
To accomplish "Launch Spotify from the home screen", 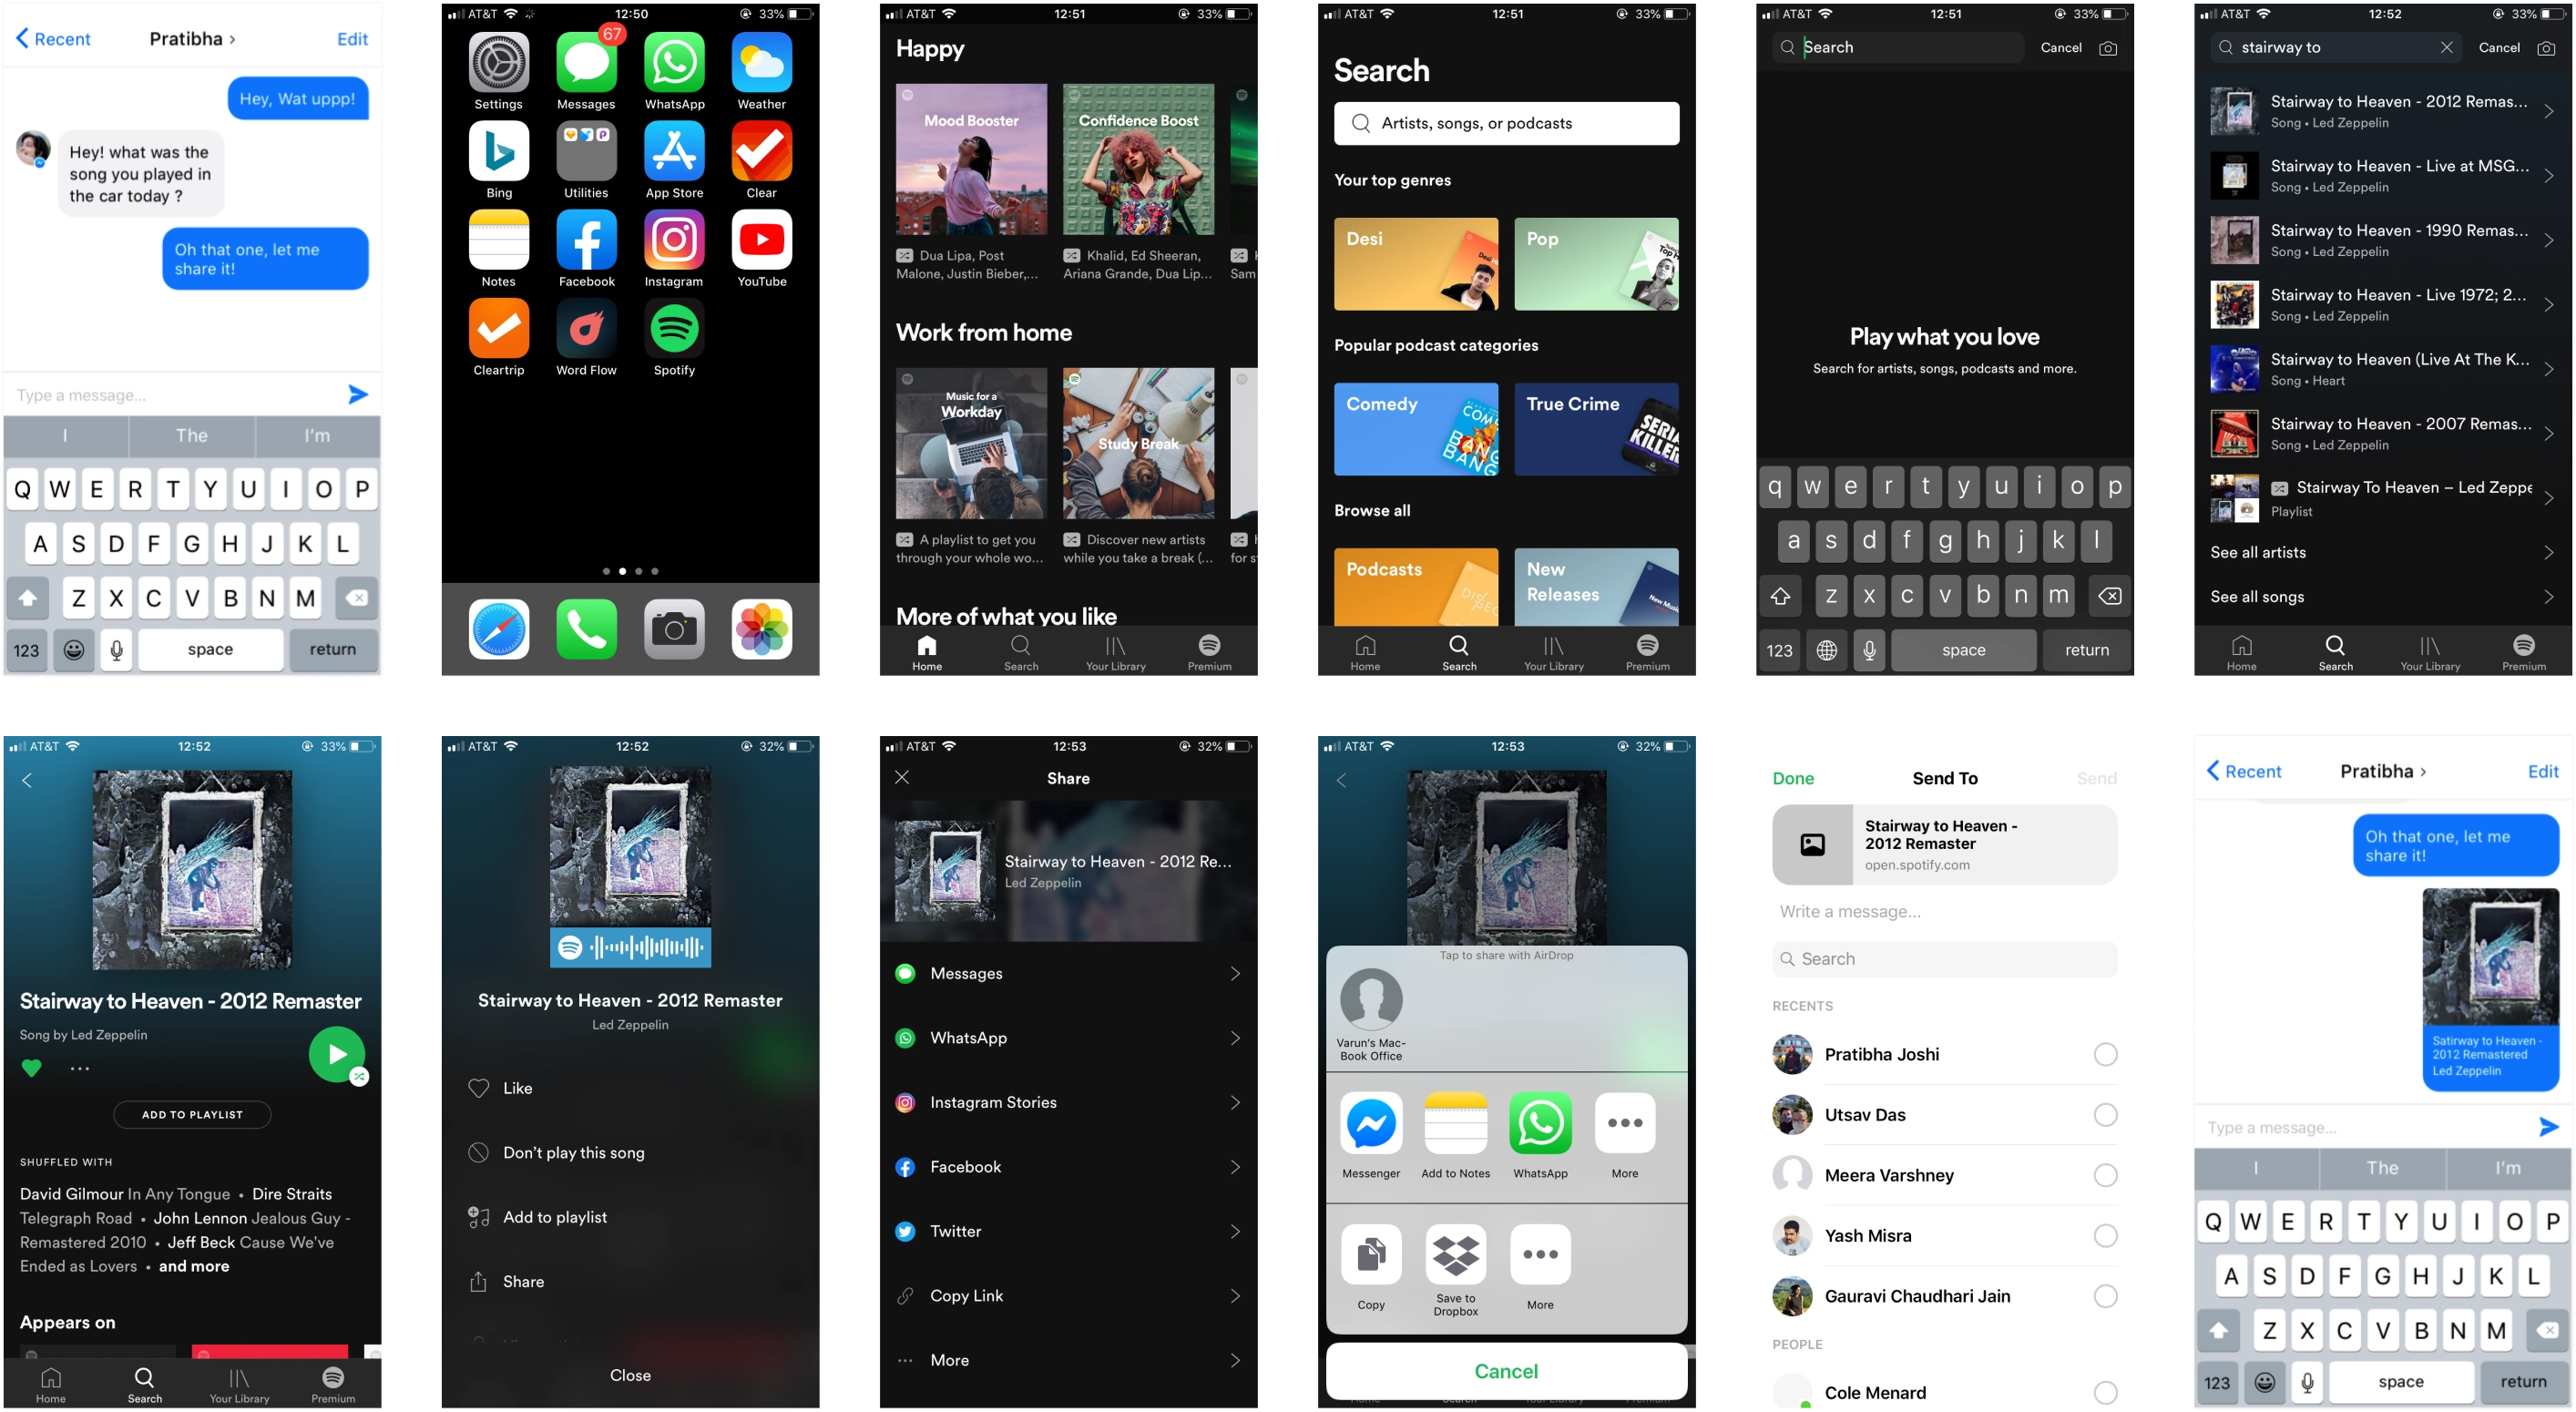I will pyautogui.click(x=674, y=329).
